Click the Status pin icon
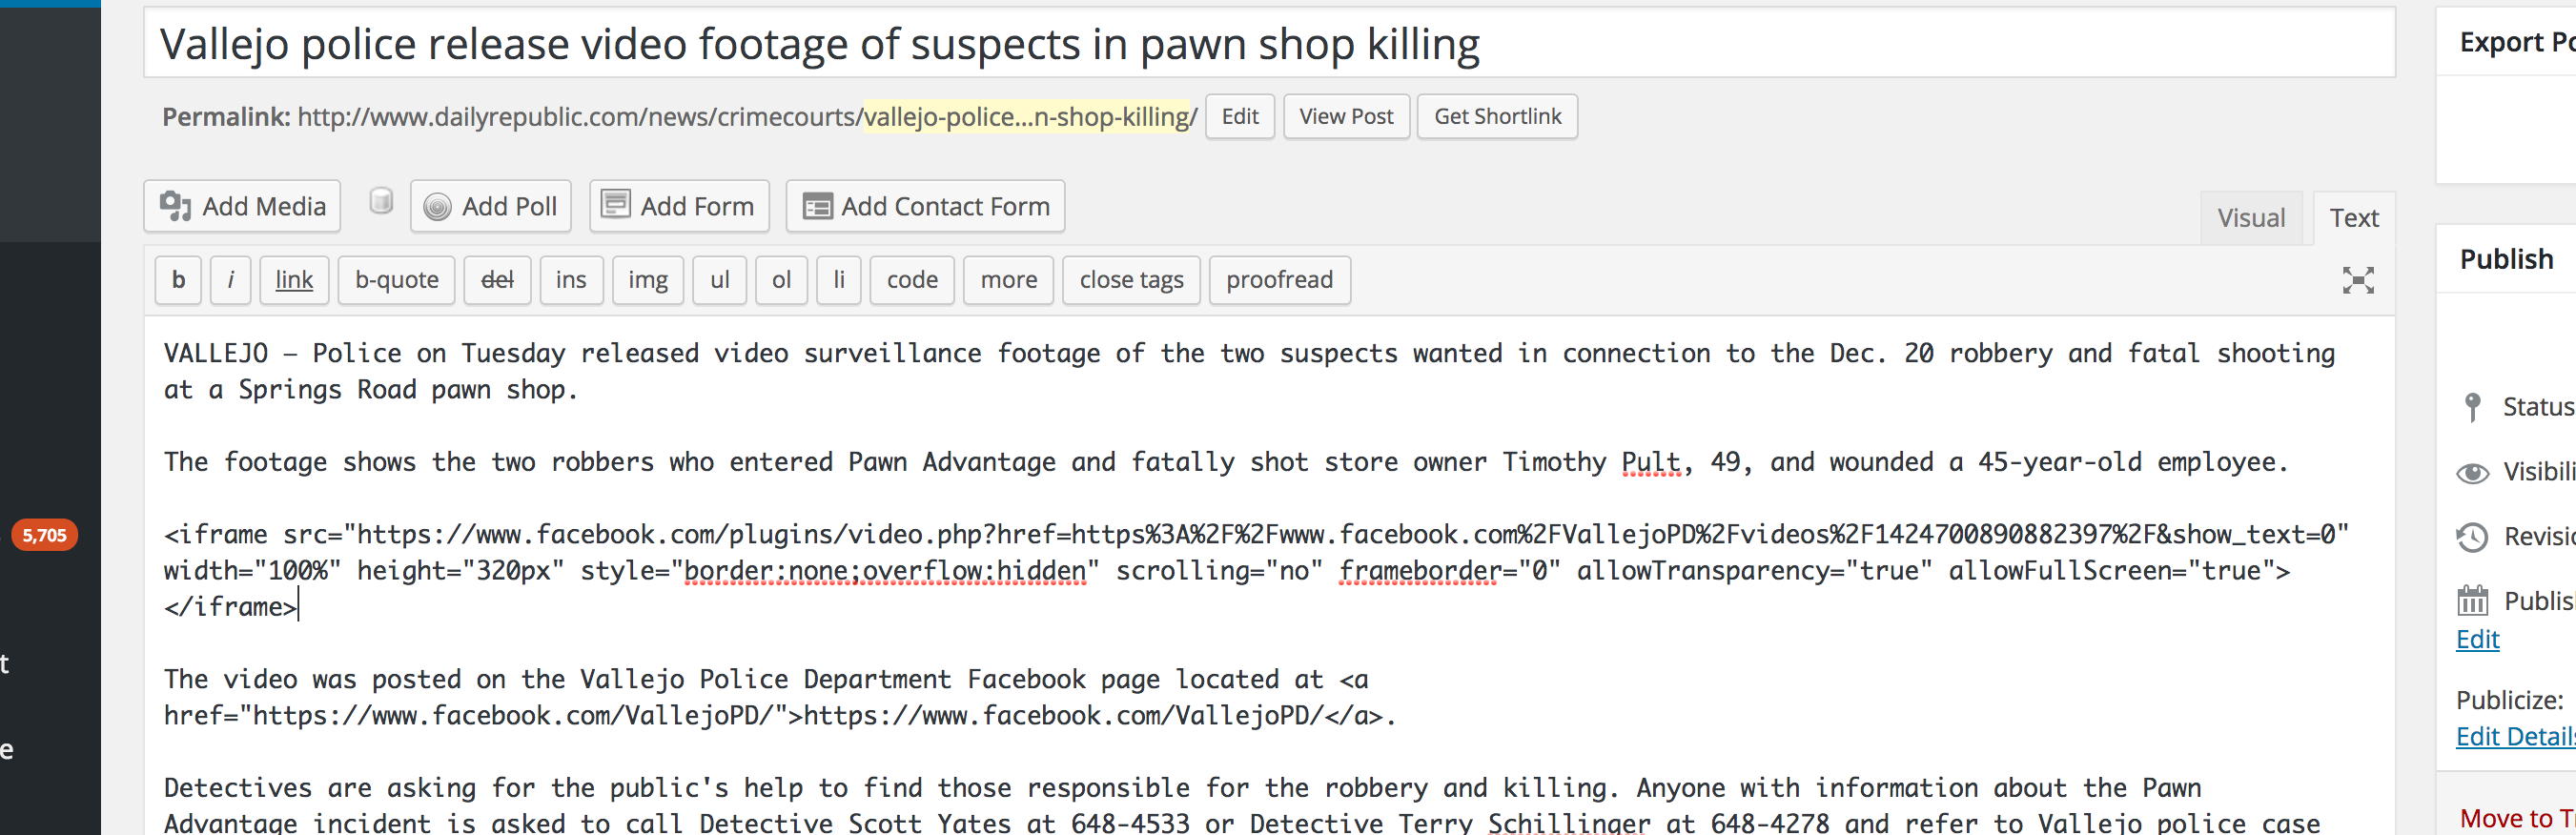 click(2472, 407)
